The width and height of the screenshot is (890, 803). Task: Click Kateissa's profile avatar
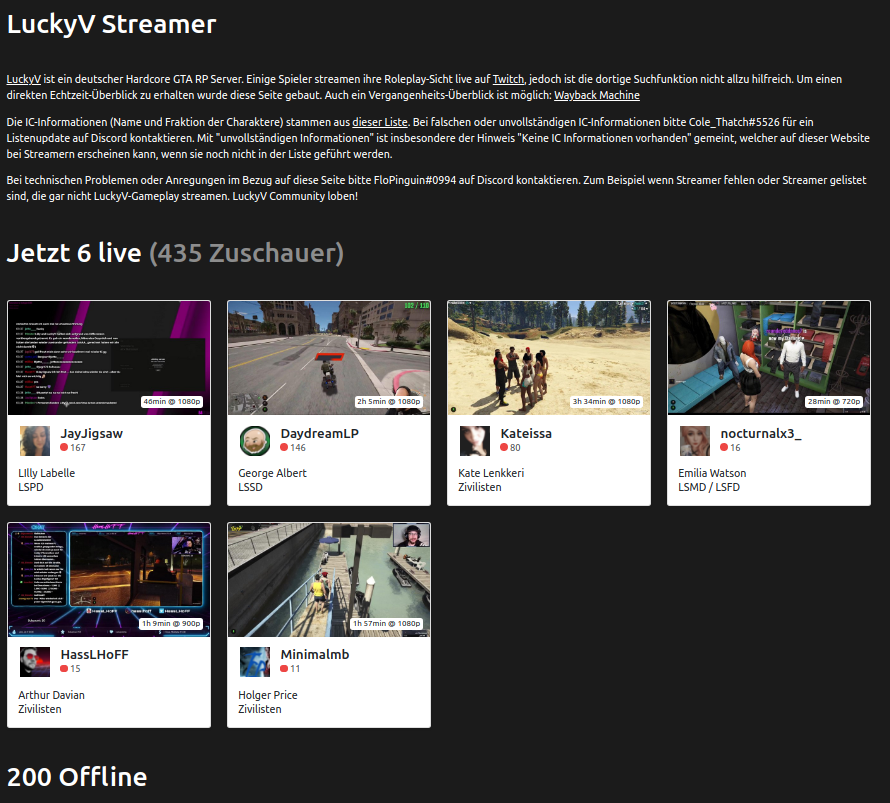click(474, 440)
